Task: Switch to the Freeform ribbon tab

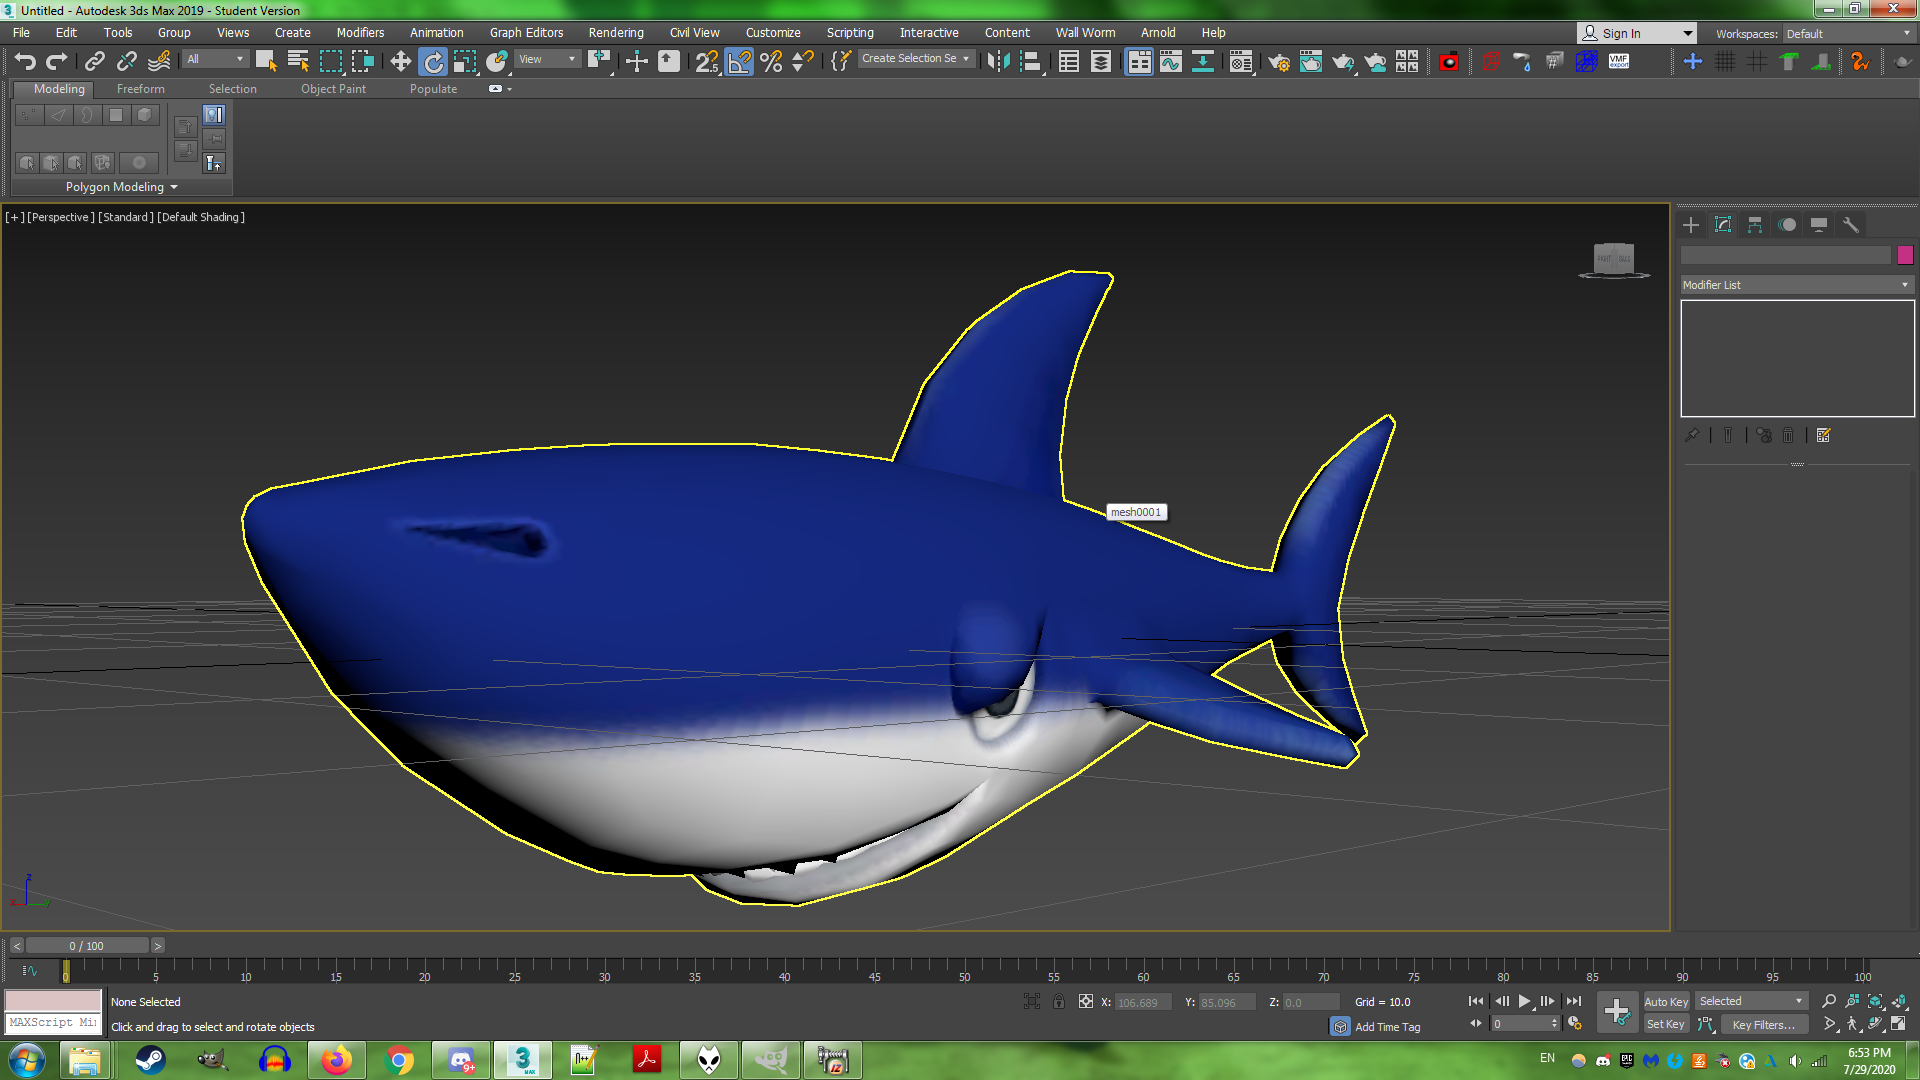Action: [140, 89]
